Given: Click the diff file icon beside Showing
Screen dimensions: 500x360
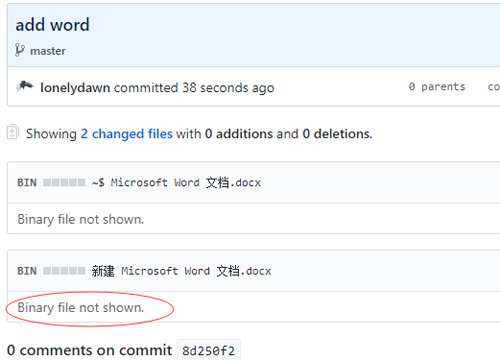Looking at the screenshot, I should pyautogui.click(x=13, y=132).
